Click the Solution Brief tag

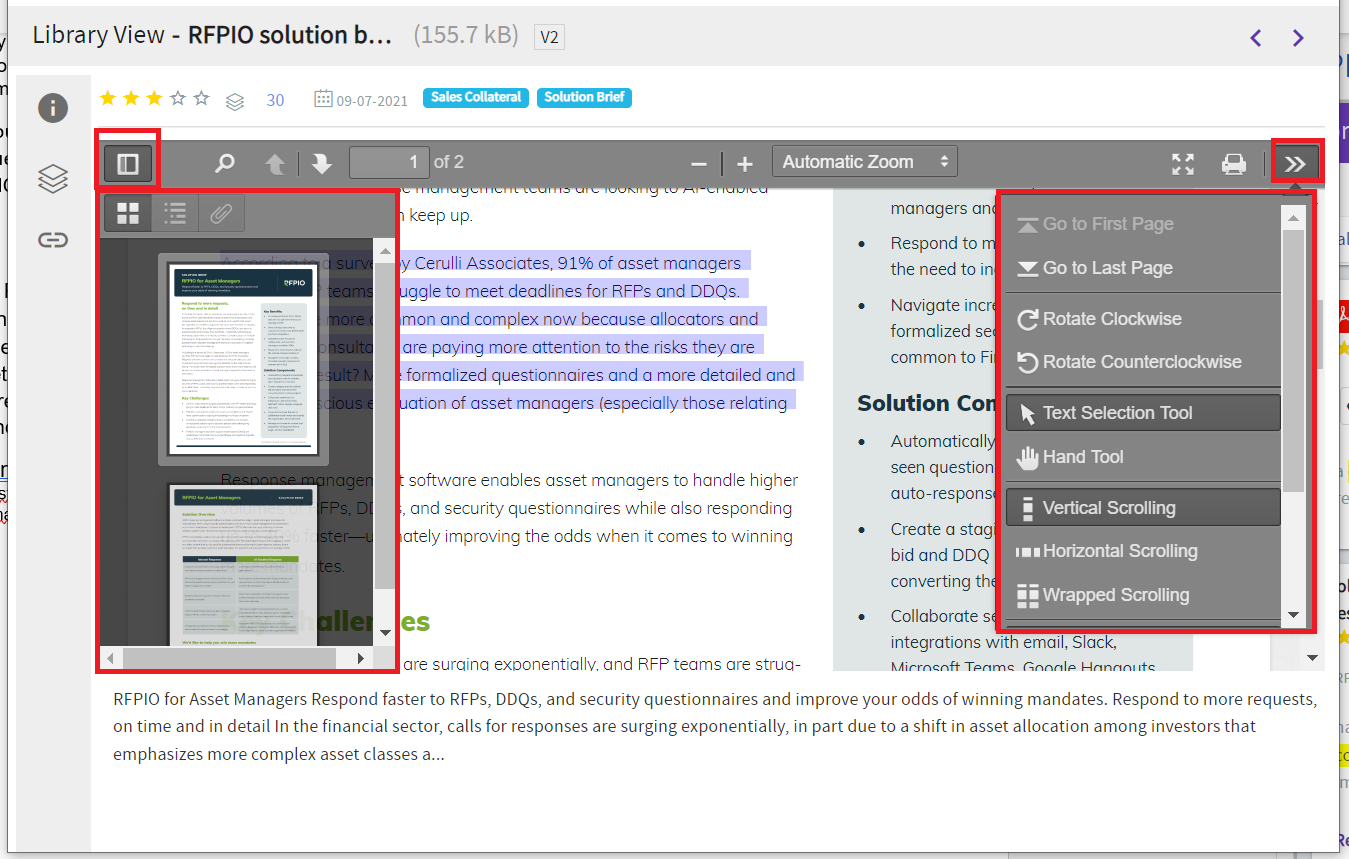pos(585,98)
